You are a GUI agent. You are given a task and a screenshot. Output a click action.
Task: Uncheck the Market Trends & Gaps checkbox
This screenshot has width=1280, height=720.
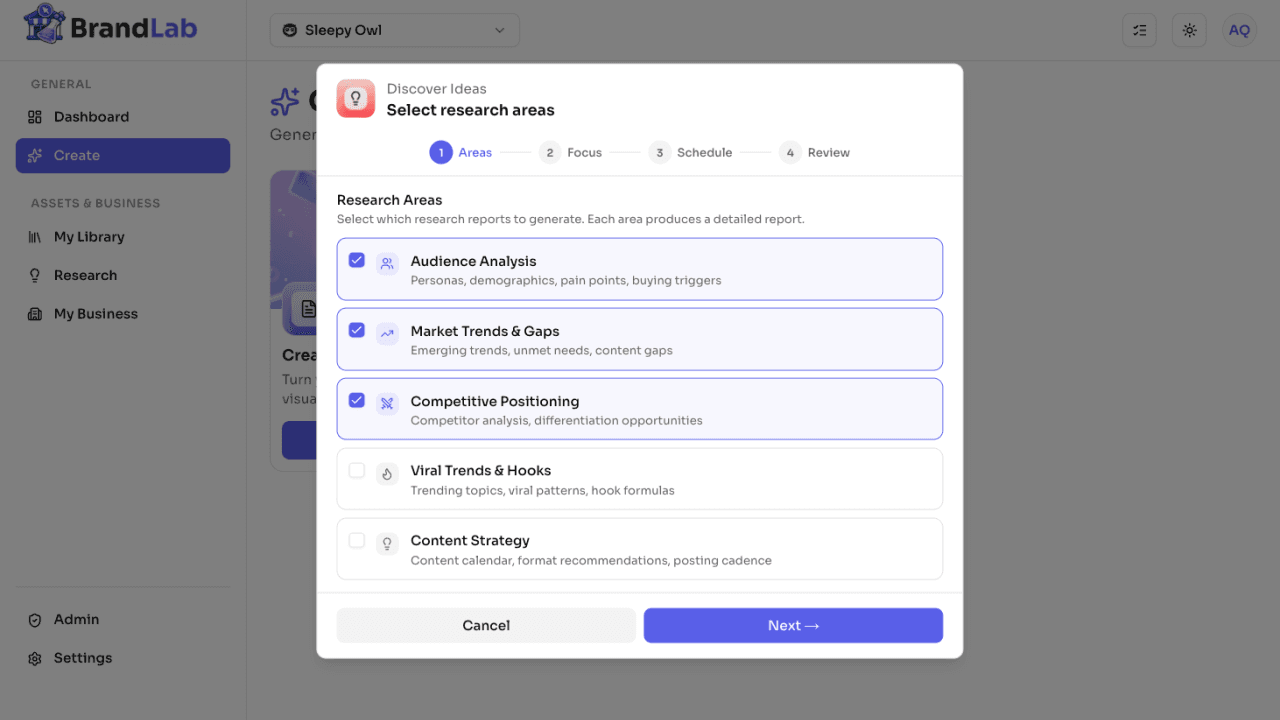coord(356,330)
